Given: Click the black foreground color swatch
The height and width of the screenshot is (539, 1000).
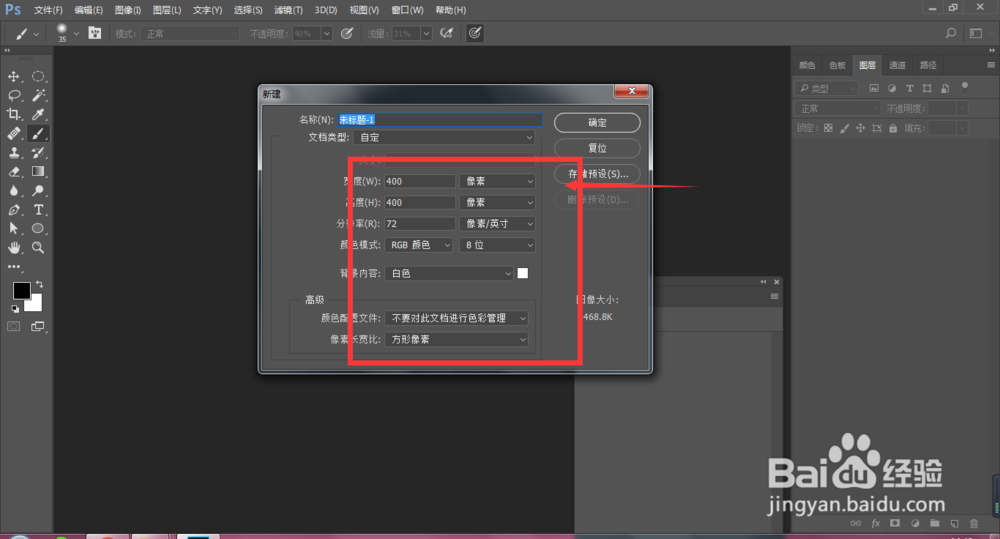Looking at the screenshot, I should [x=21, y=291].
